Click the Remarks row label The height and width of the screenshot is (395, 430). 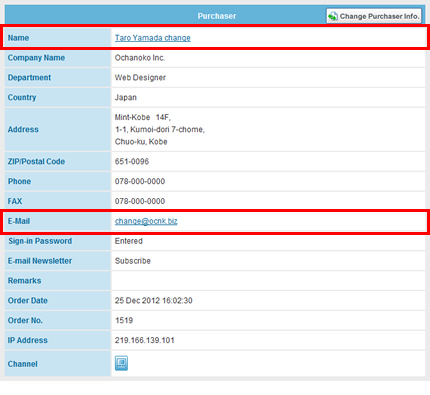point(24,281)
